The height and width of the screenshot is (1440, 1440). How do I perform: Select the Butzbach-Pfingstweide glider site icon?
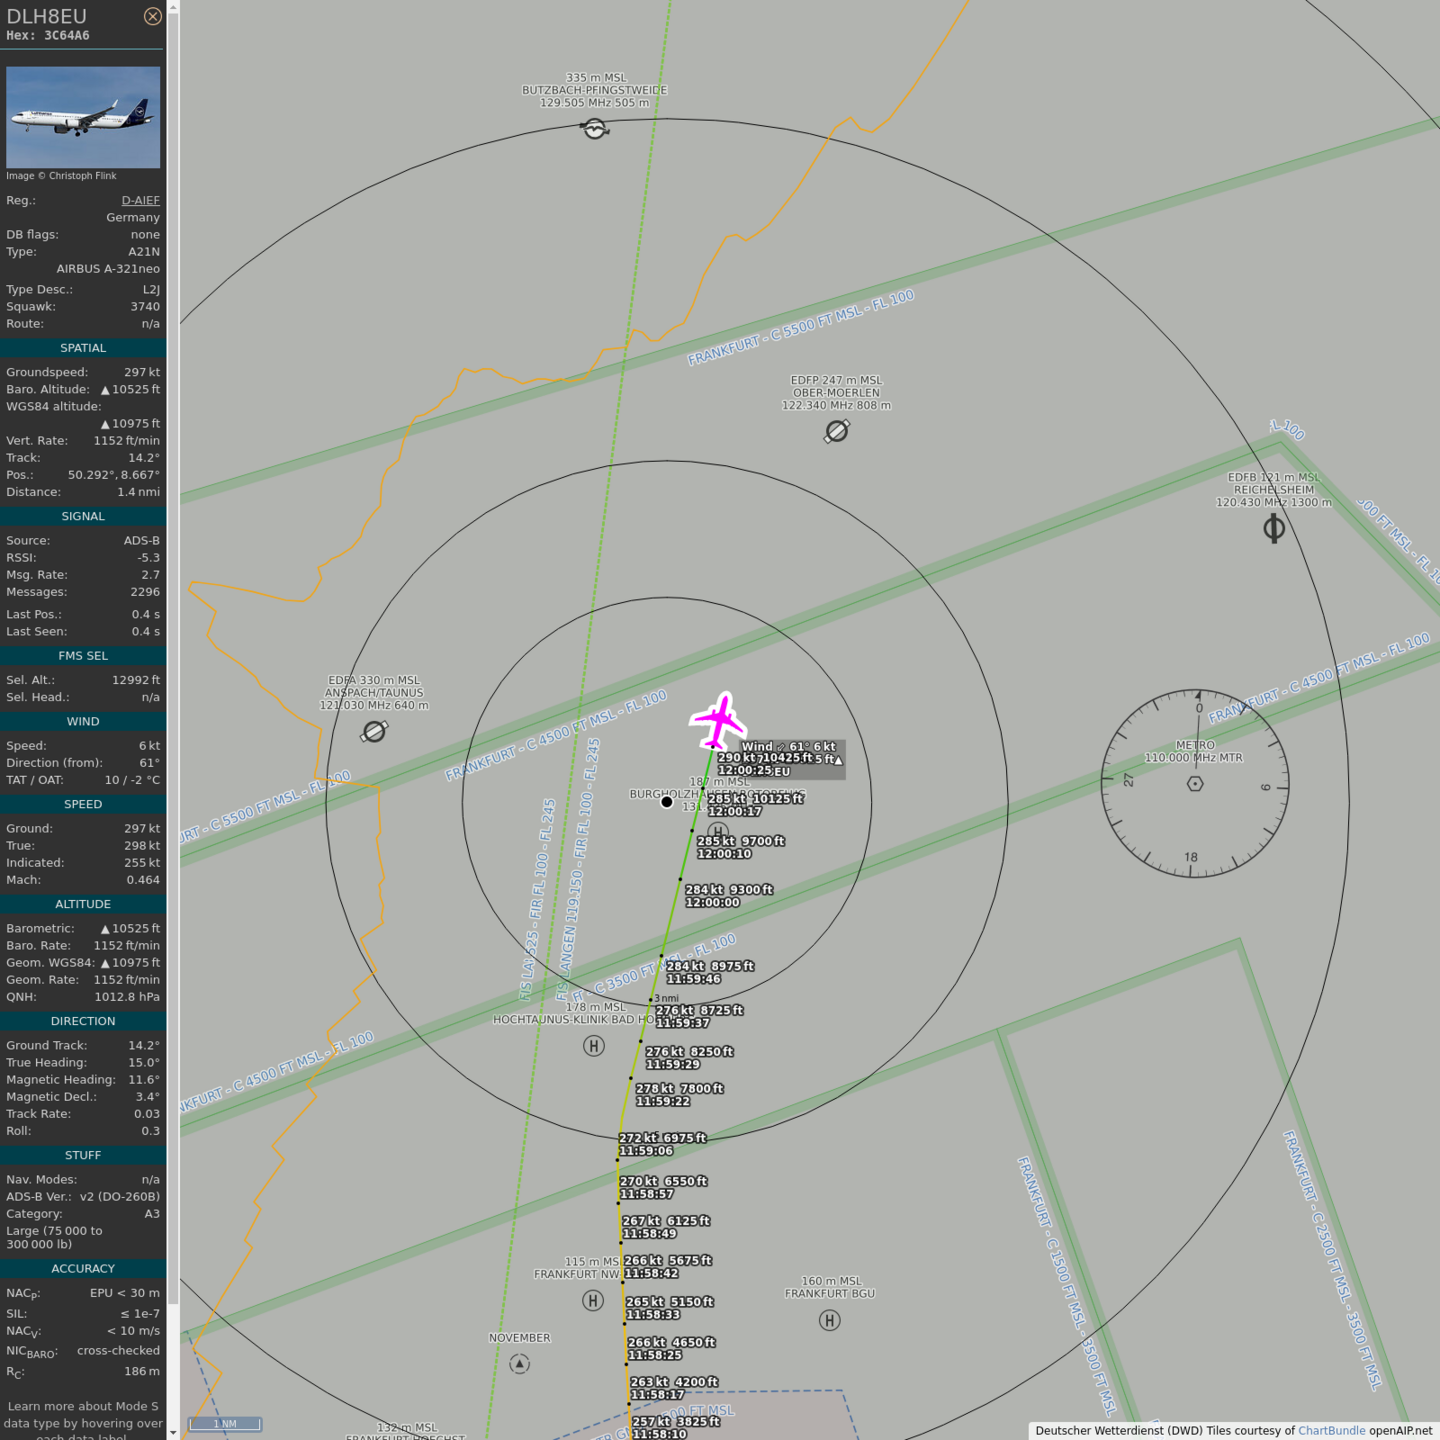click(x=595, y=128)
